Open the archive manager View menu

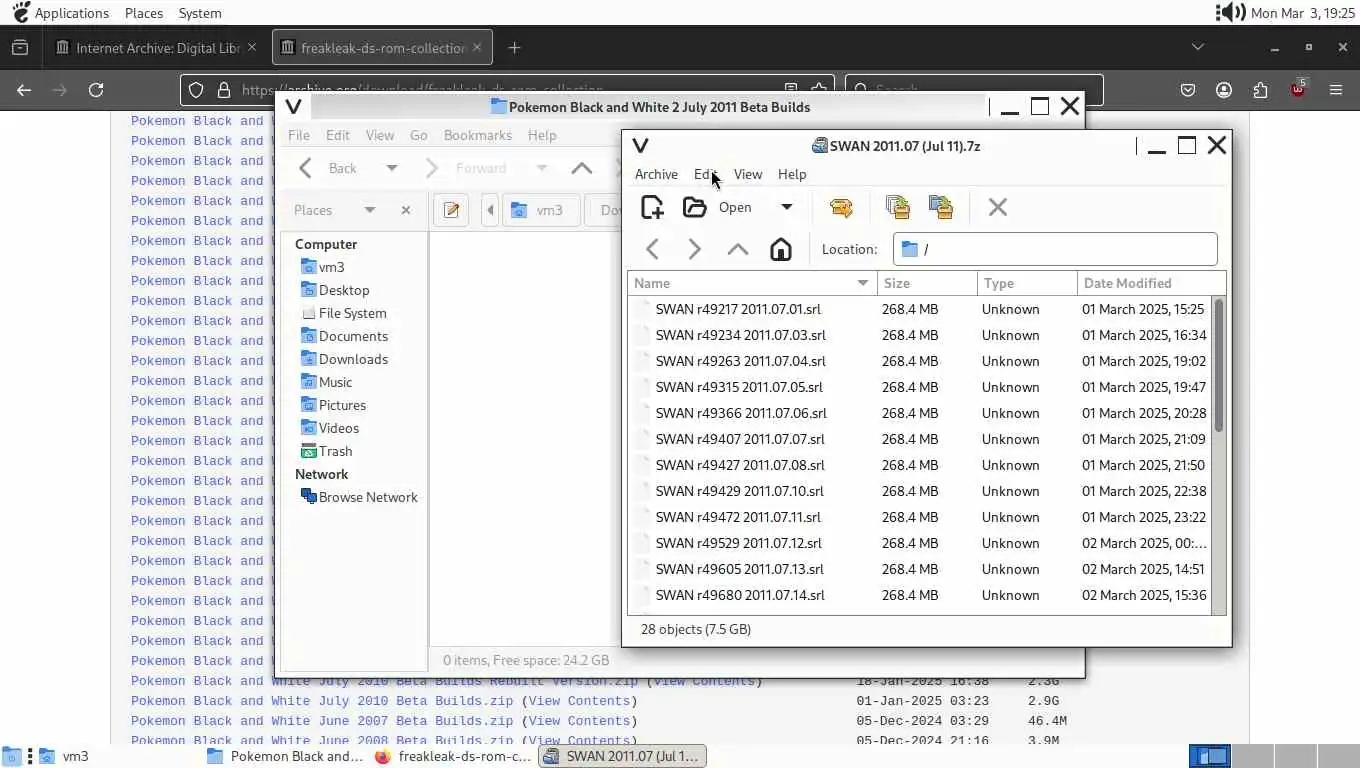click(x=748, y=174)
